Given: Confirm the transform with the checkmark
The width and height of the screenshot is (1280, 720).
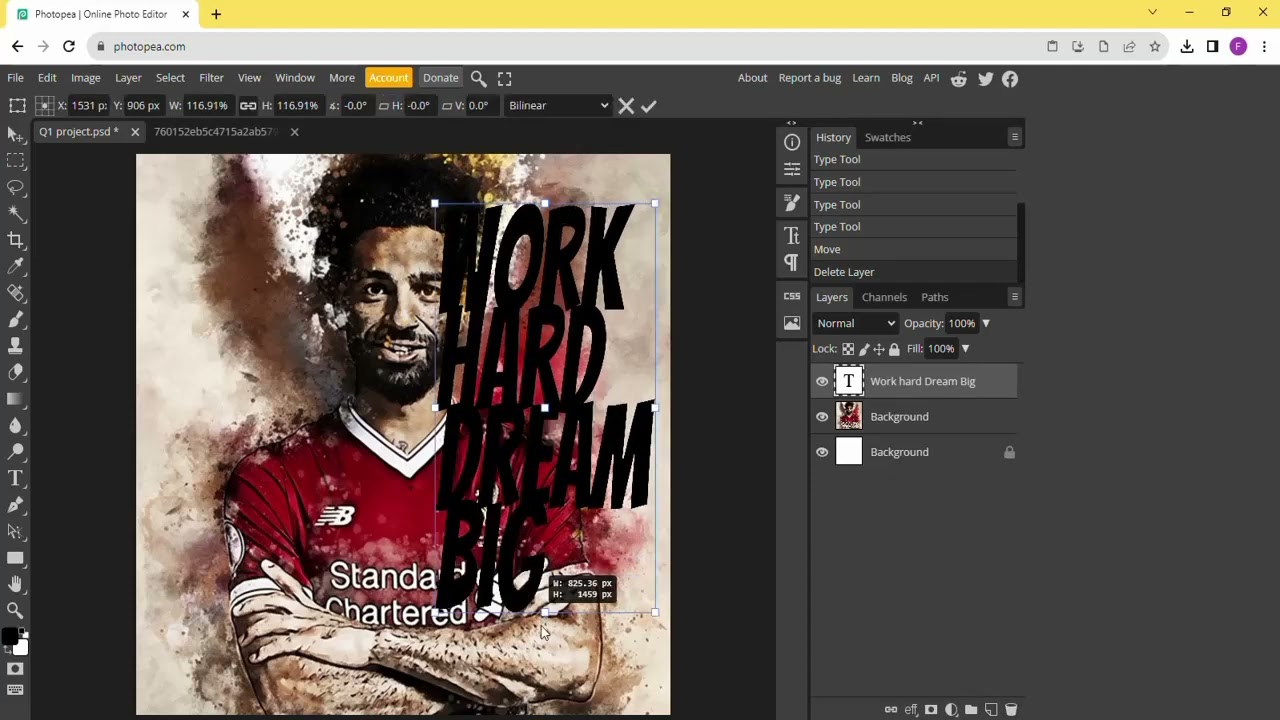Looking at the screenshot, I should [x=649, y=106].
